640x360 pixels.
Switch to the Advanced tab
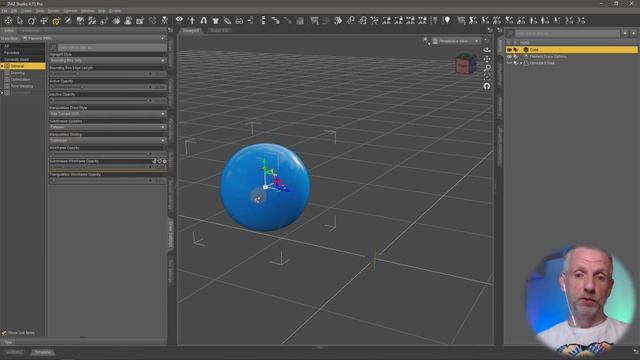[30, 31]
